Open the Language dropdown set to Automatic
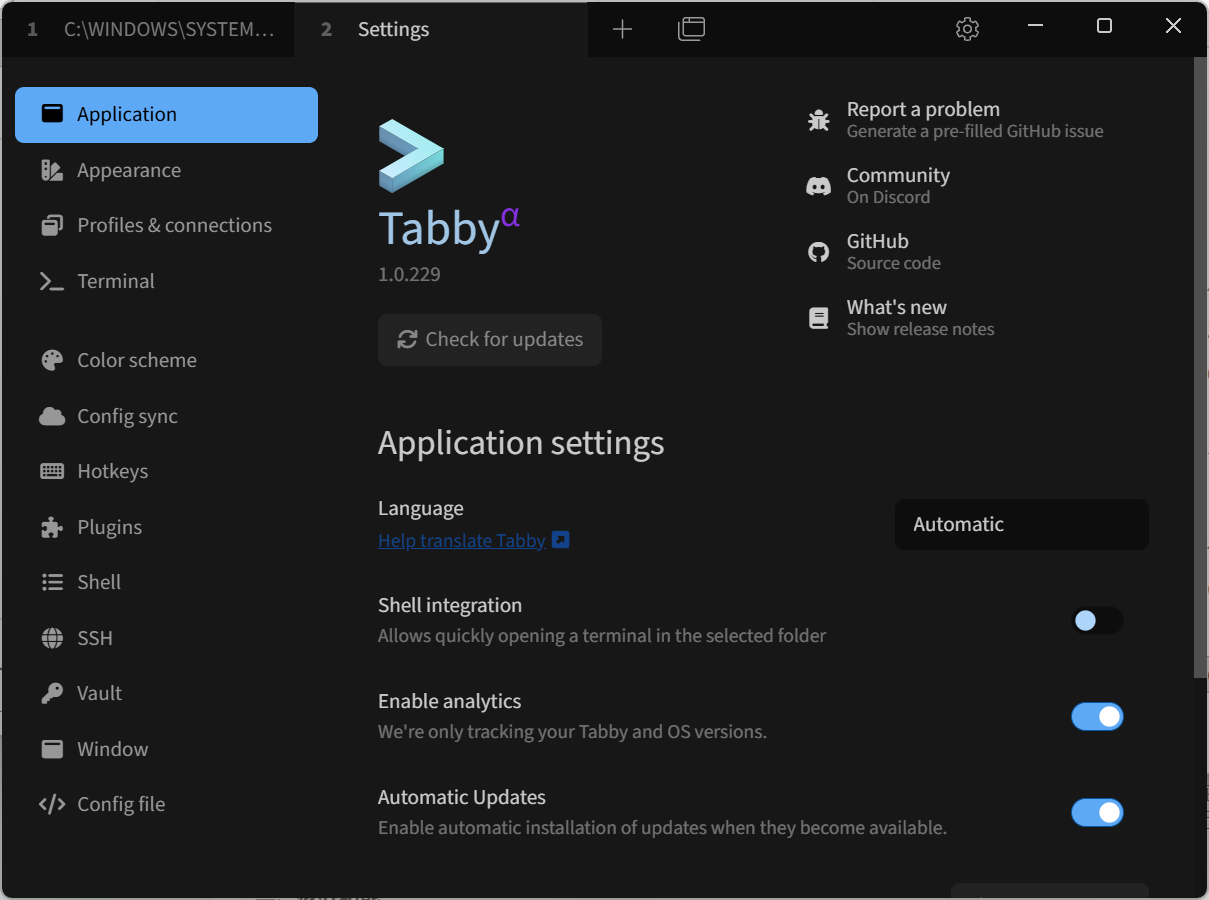Screen dimensions: 1209x900 tap(1020, 524)
